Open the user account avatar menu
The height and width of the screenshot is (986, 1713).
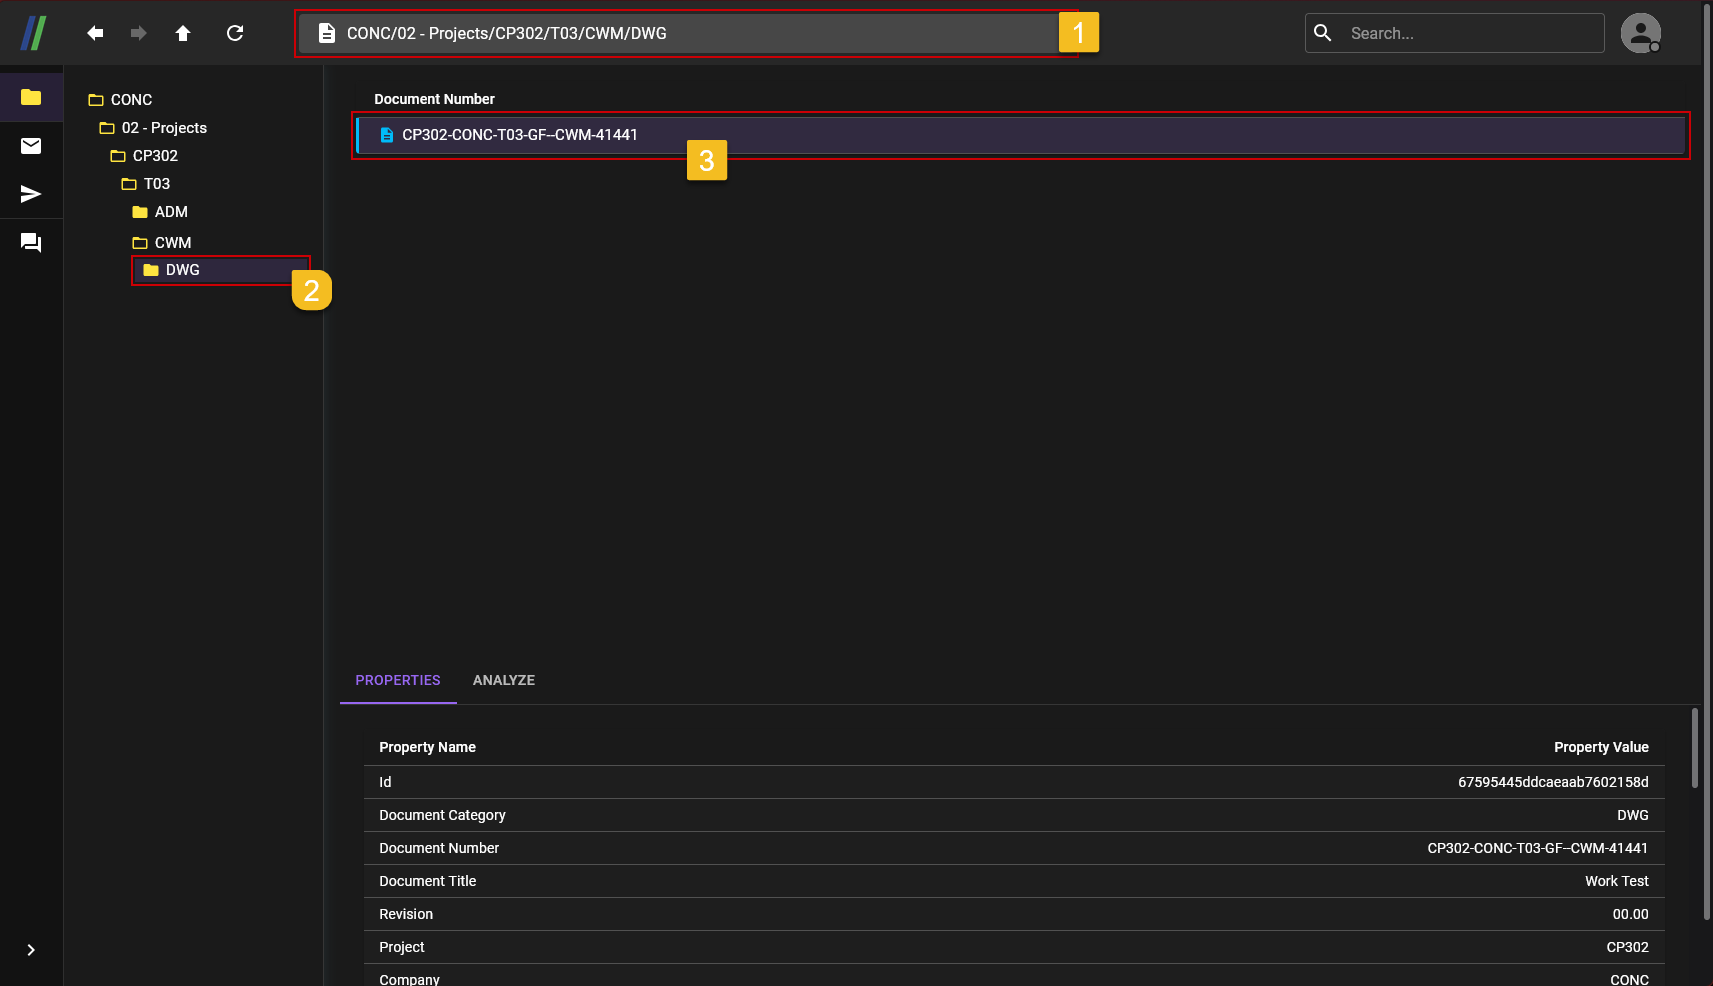coord(1640,32)
